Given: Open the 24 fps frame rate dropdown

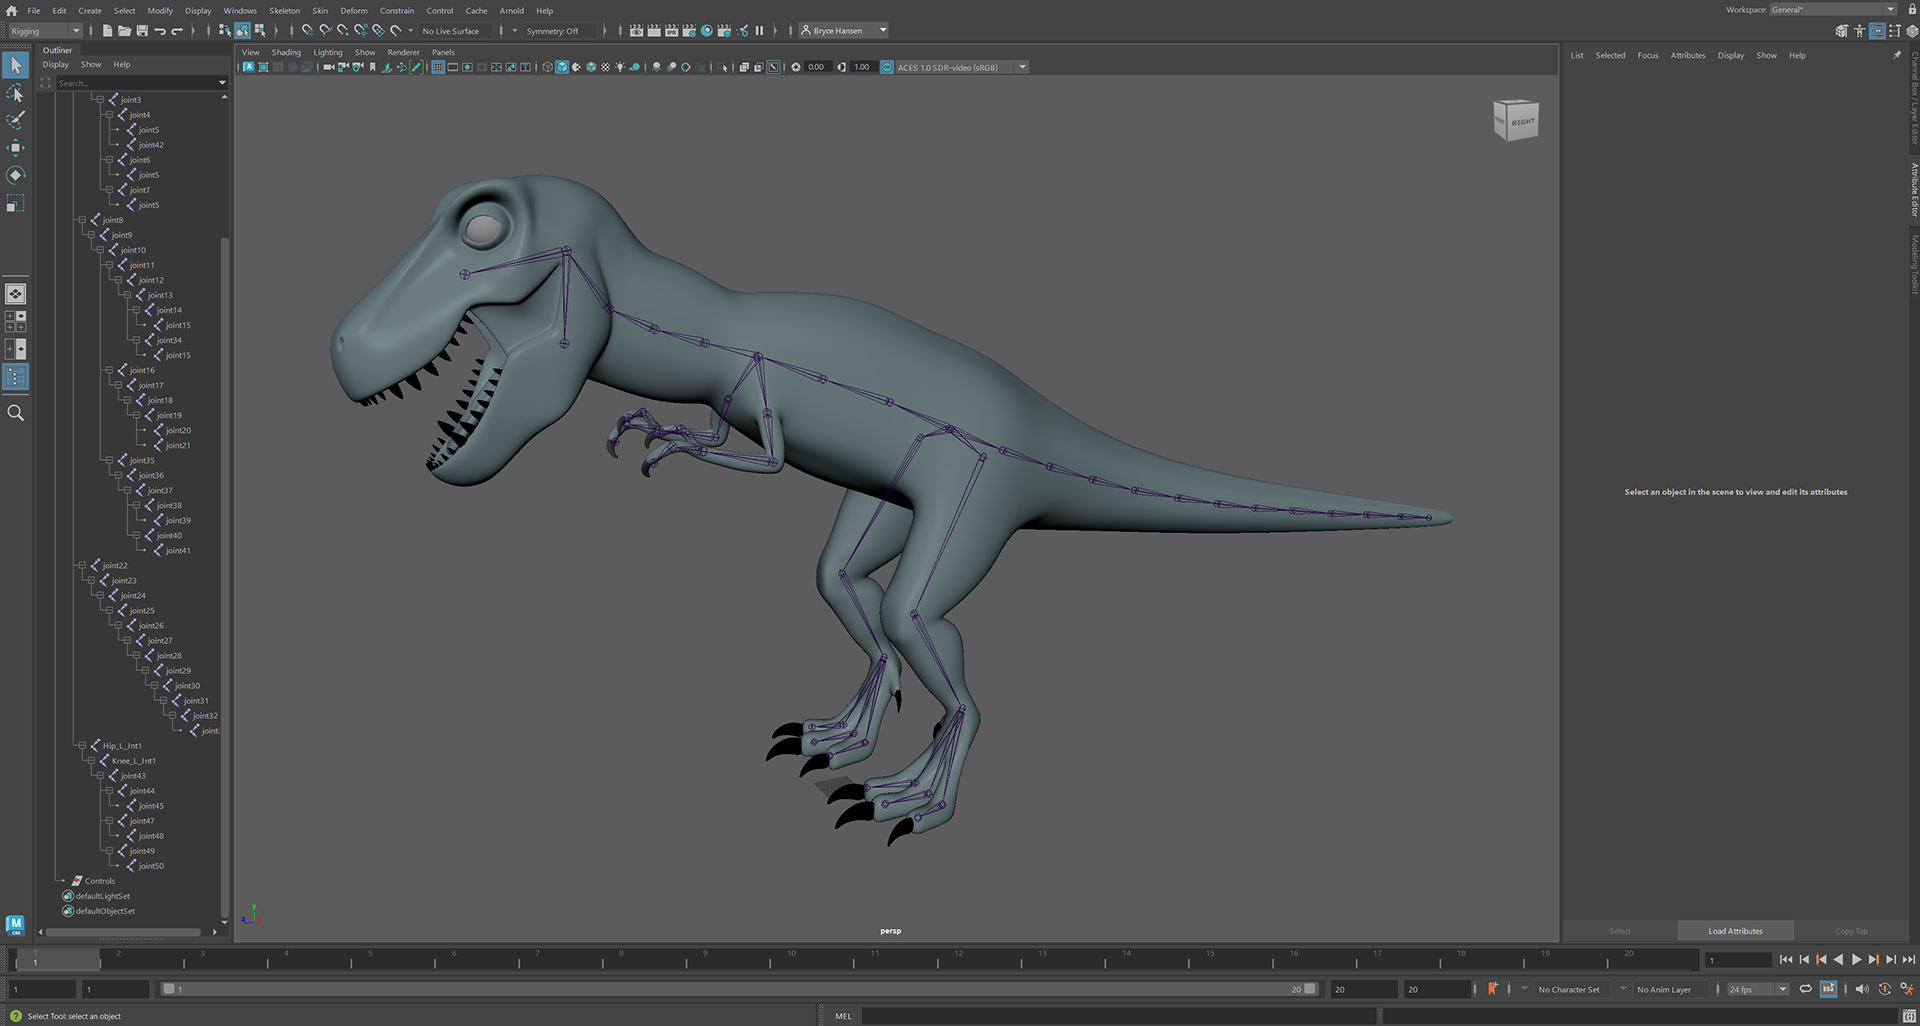Looking at the screenshot, I should pos(1757,989).
